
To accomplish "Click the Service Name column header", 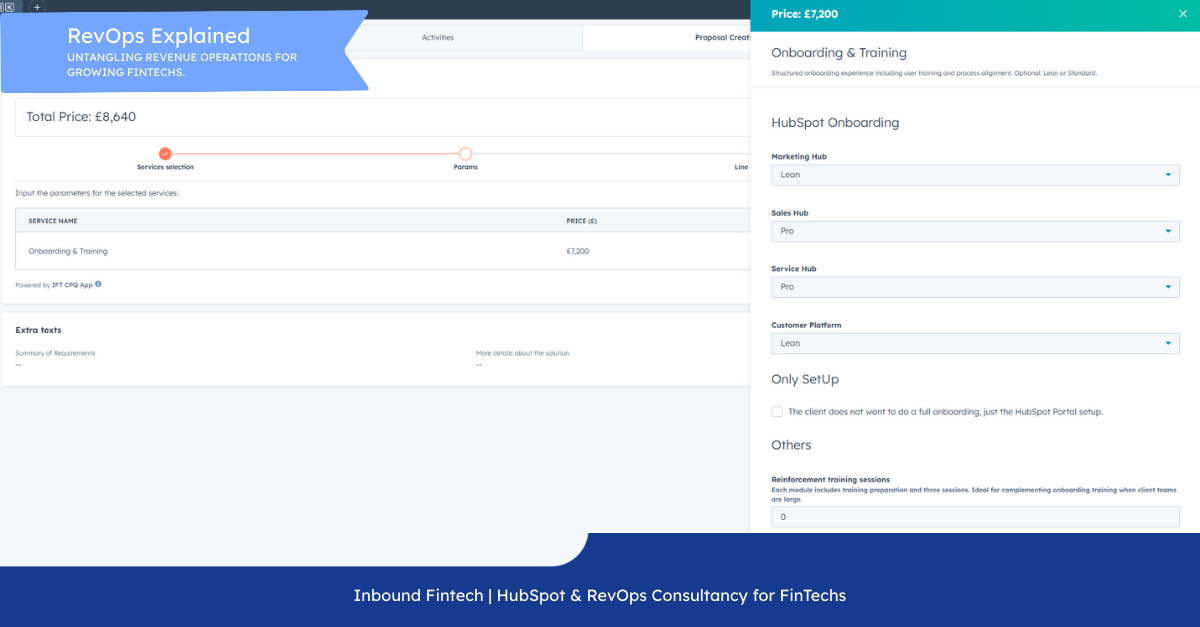I will pyautogui.click(x=53, y=221).
